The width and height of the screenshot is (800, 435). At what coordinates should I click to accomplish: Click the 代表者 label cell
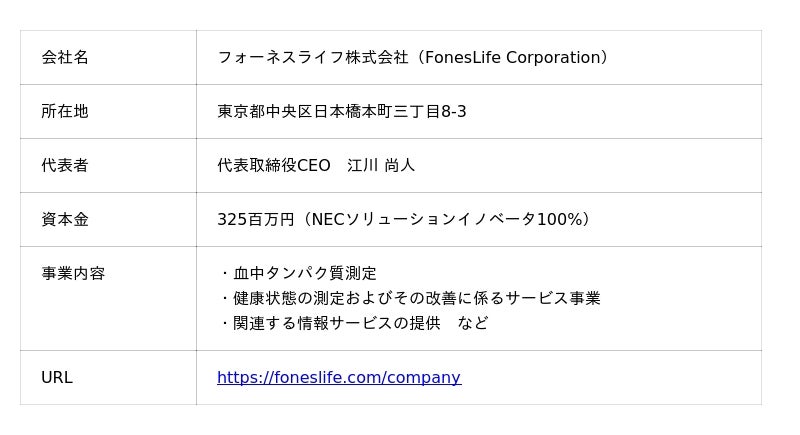[x=65, y=166]
